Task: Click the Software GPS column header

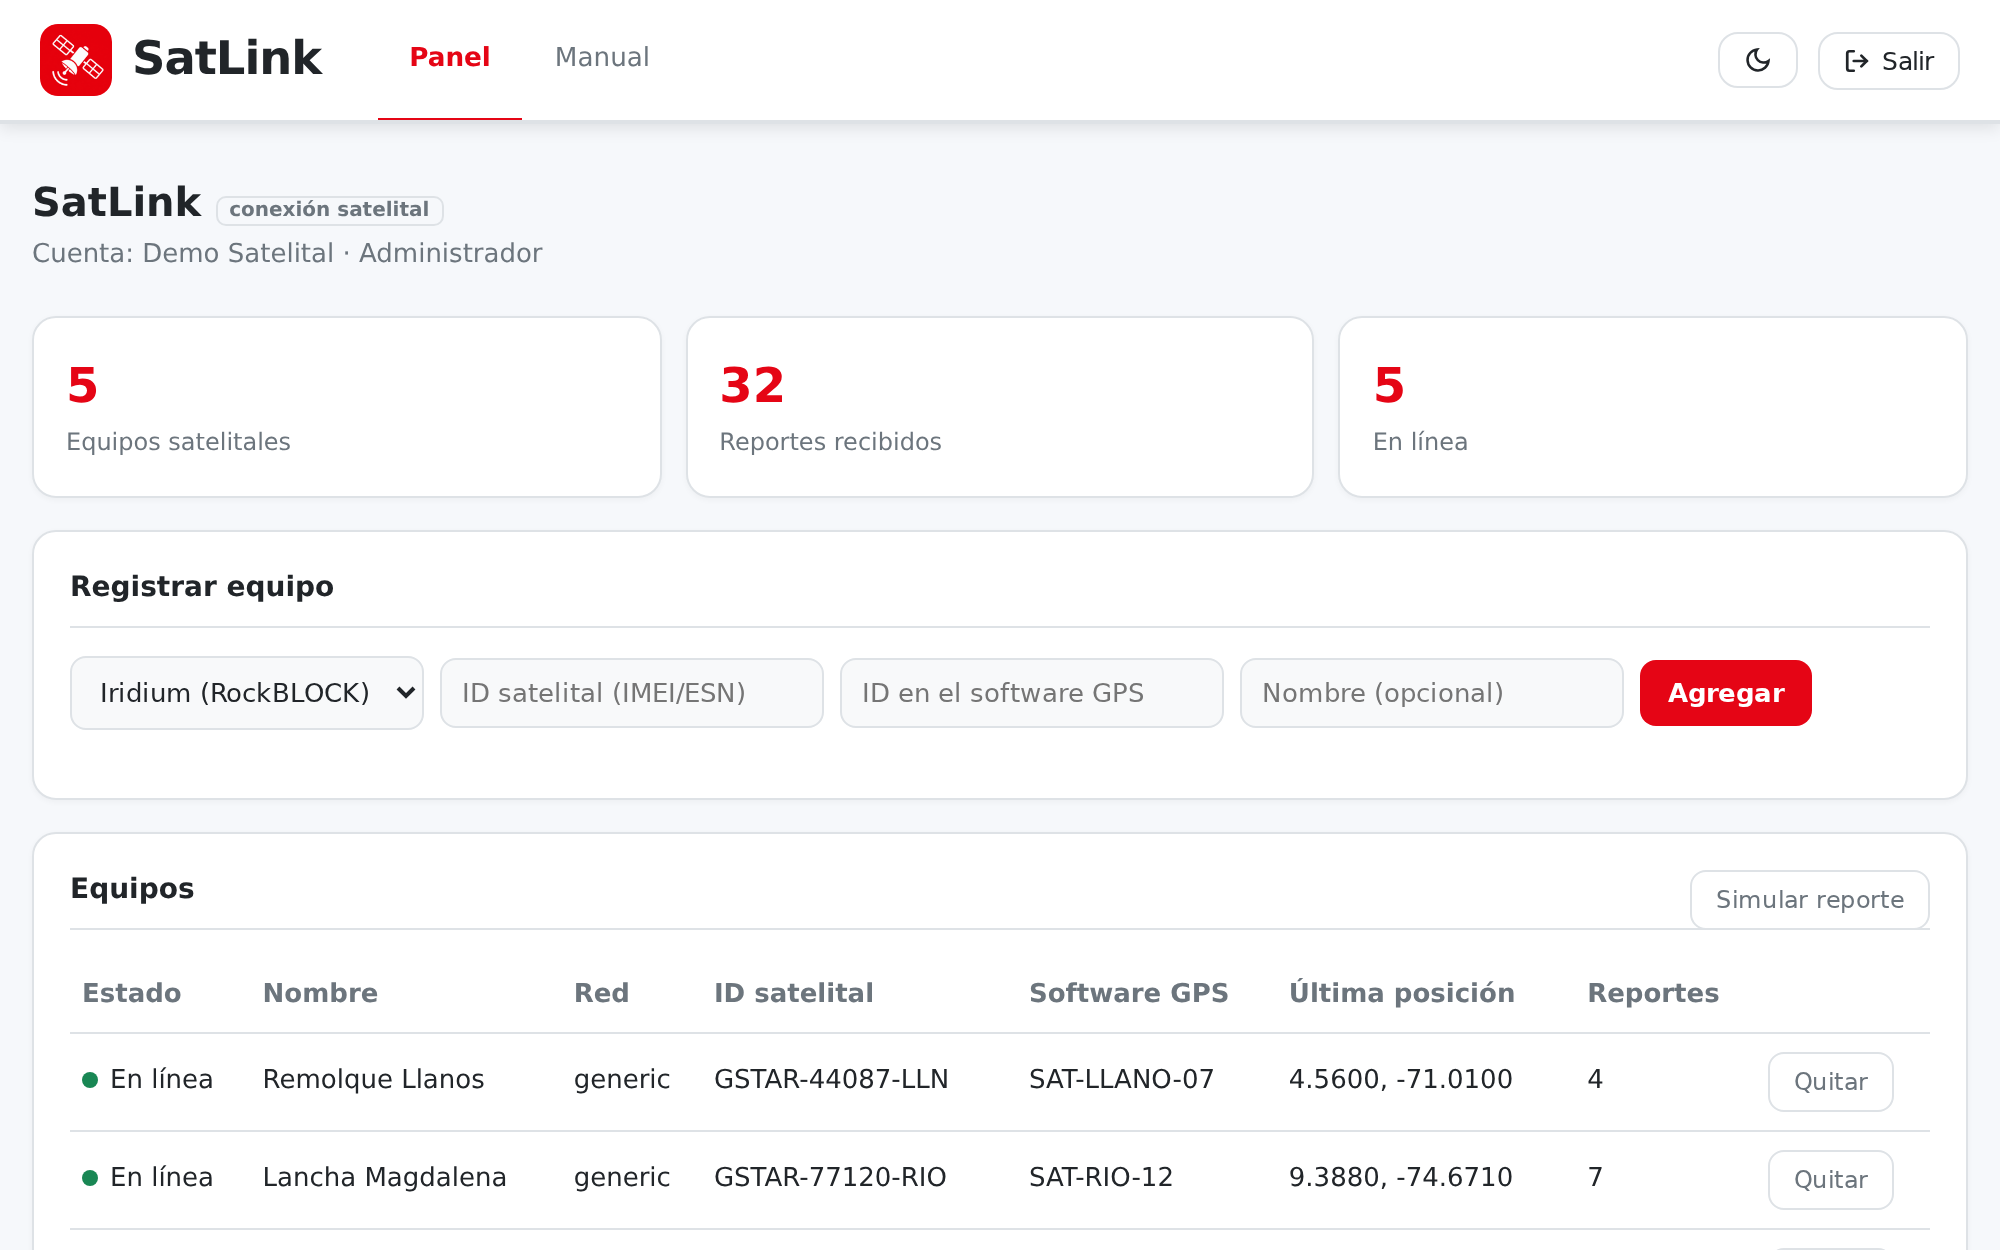Action: tap(1129, 993)
